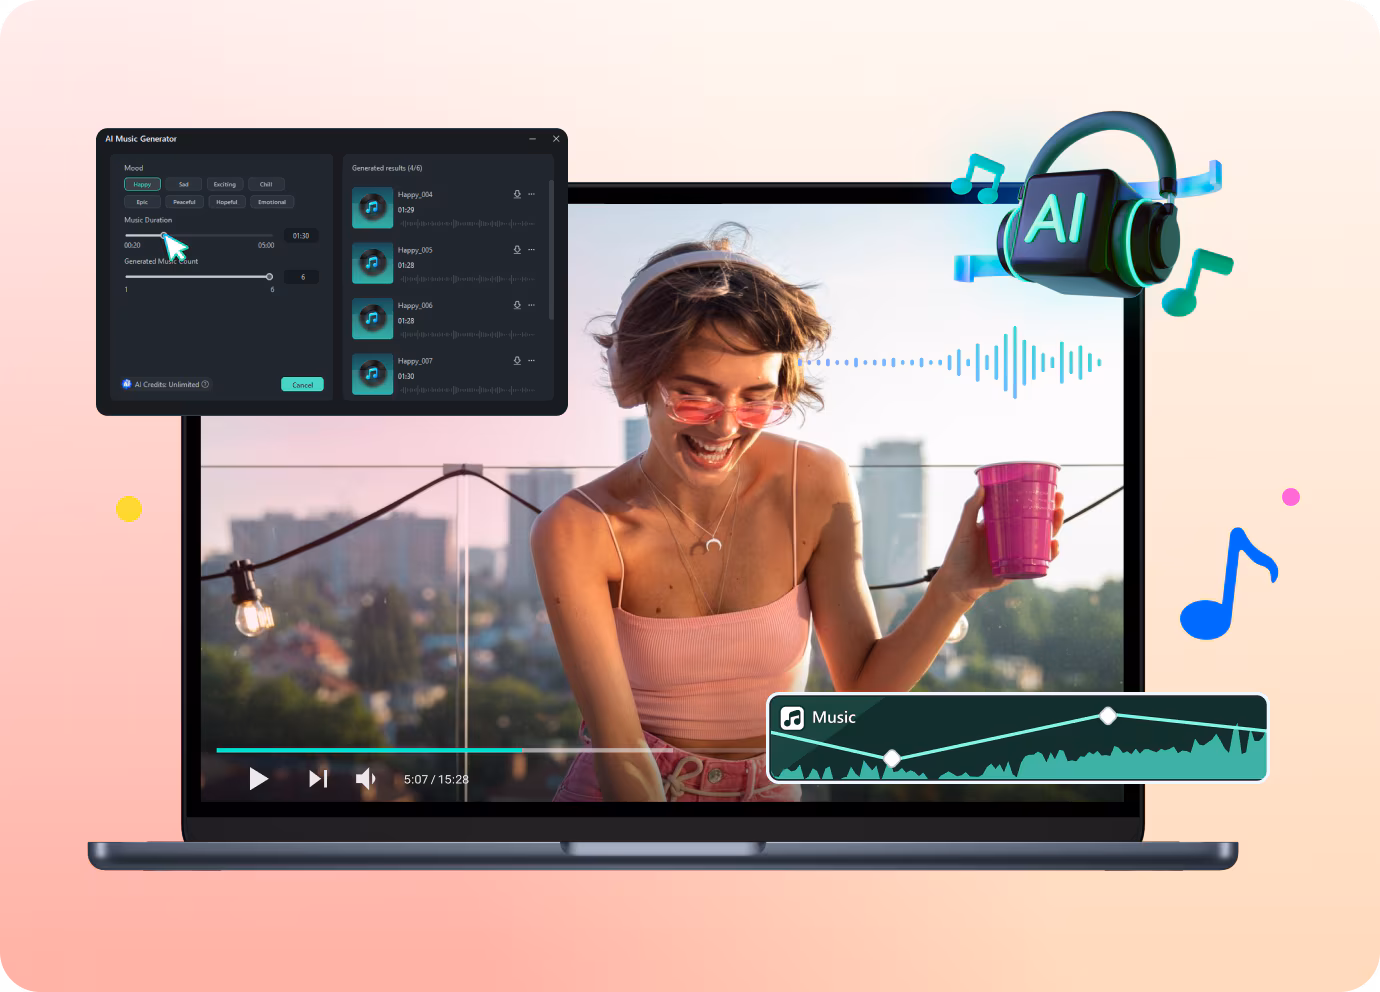Click the Cancel button
The width and height of the screenshot is (1380, 992).
(302, 384)
